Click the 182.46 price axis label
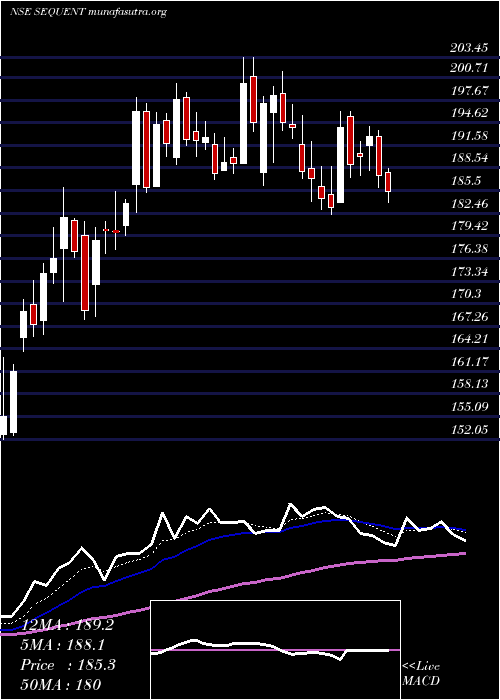The height and width of the screenshot is (700, 500). 469,204
